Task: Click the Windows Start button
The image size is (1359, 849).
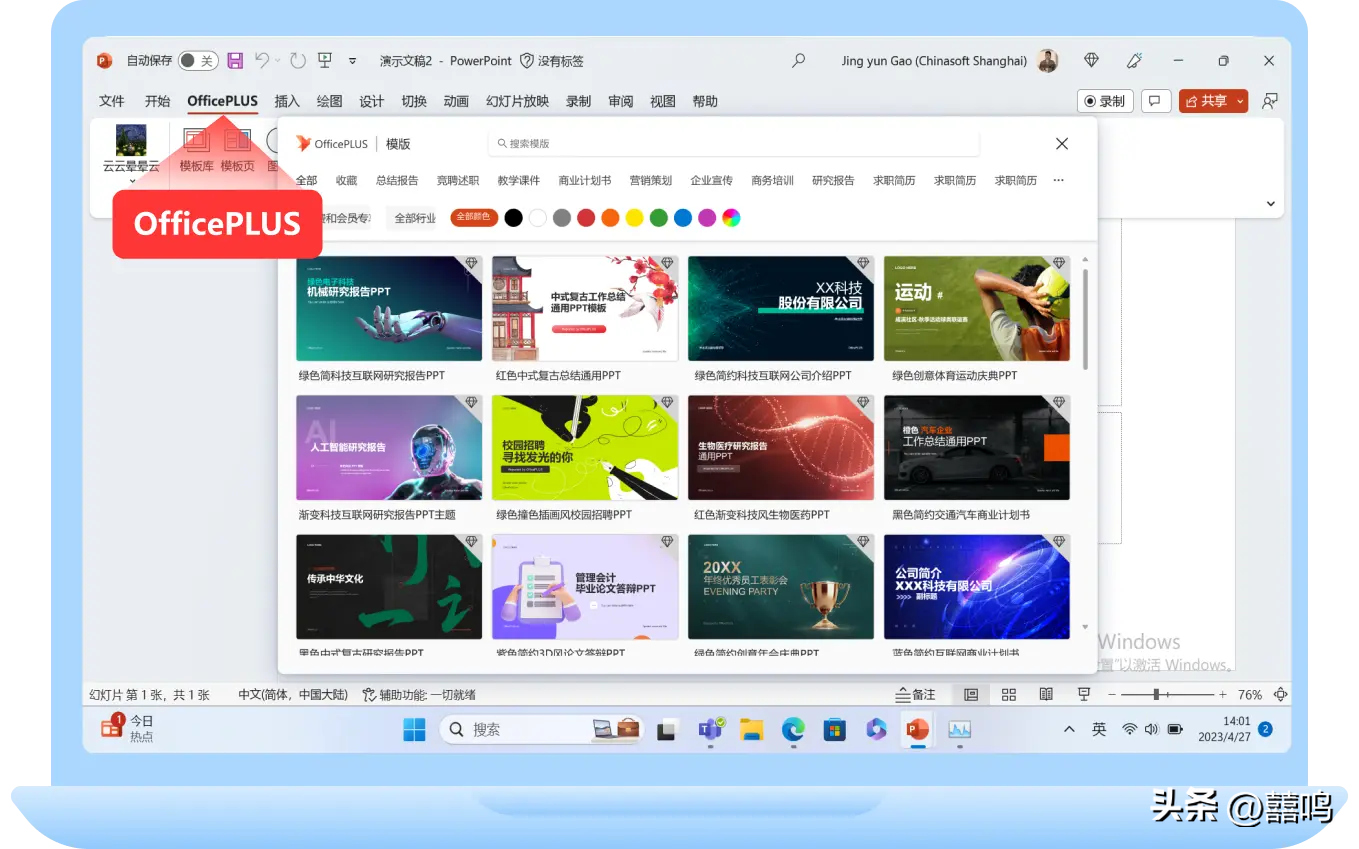Action: (414, 729)
